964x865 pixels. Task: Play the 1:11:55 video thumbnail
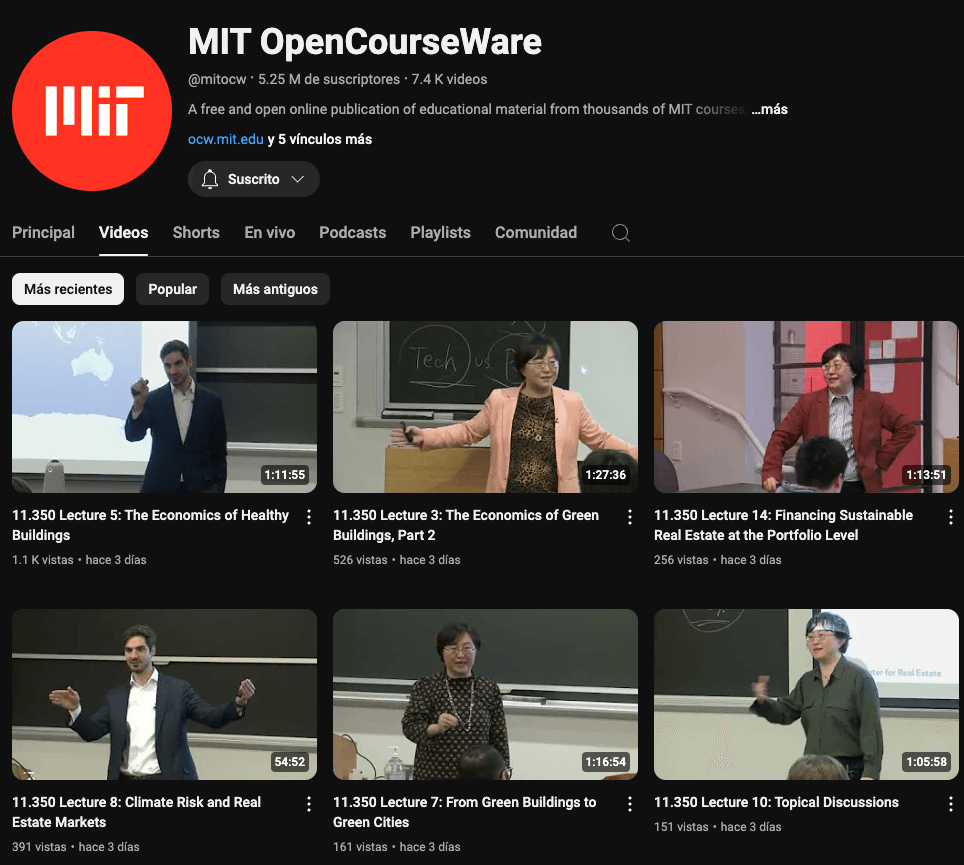pyautogui.click(x=164, y=406)
